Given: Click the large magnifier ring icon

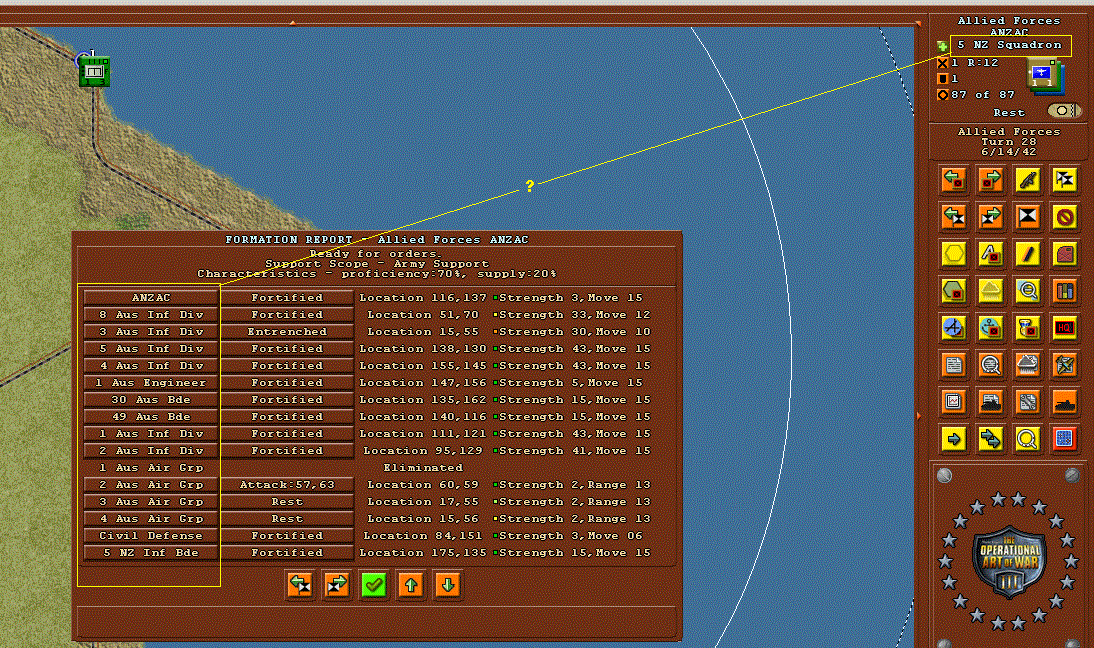Looking at the screenshot, I should point(1028,439).
